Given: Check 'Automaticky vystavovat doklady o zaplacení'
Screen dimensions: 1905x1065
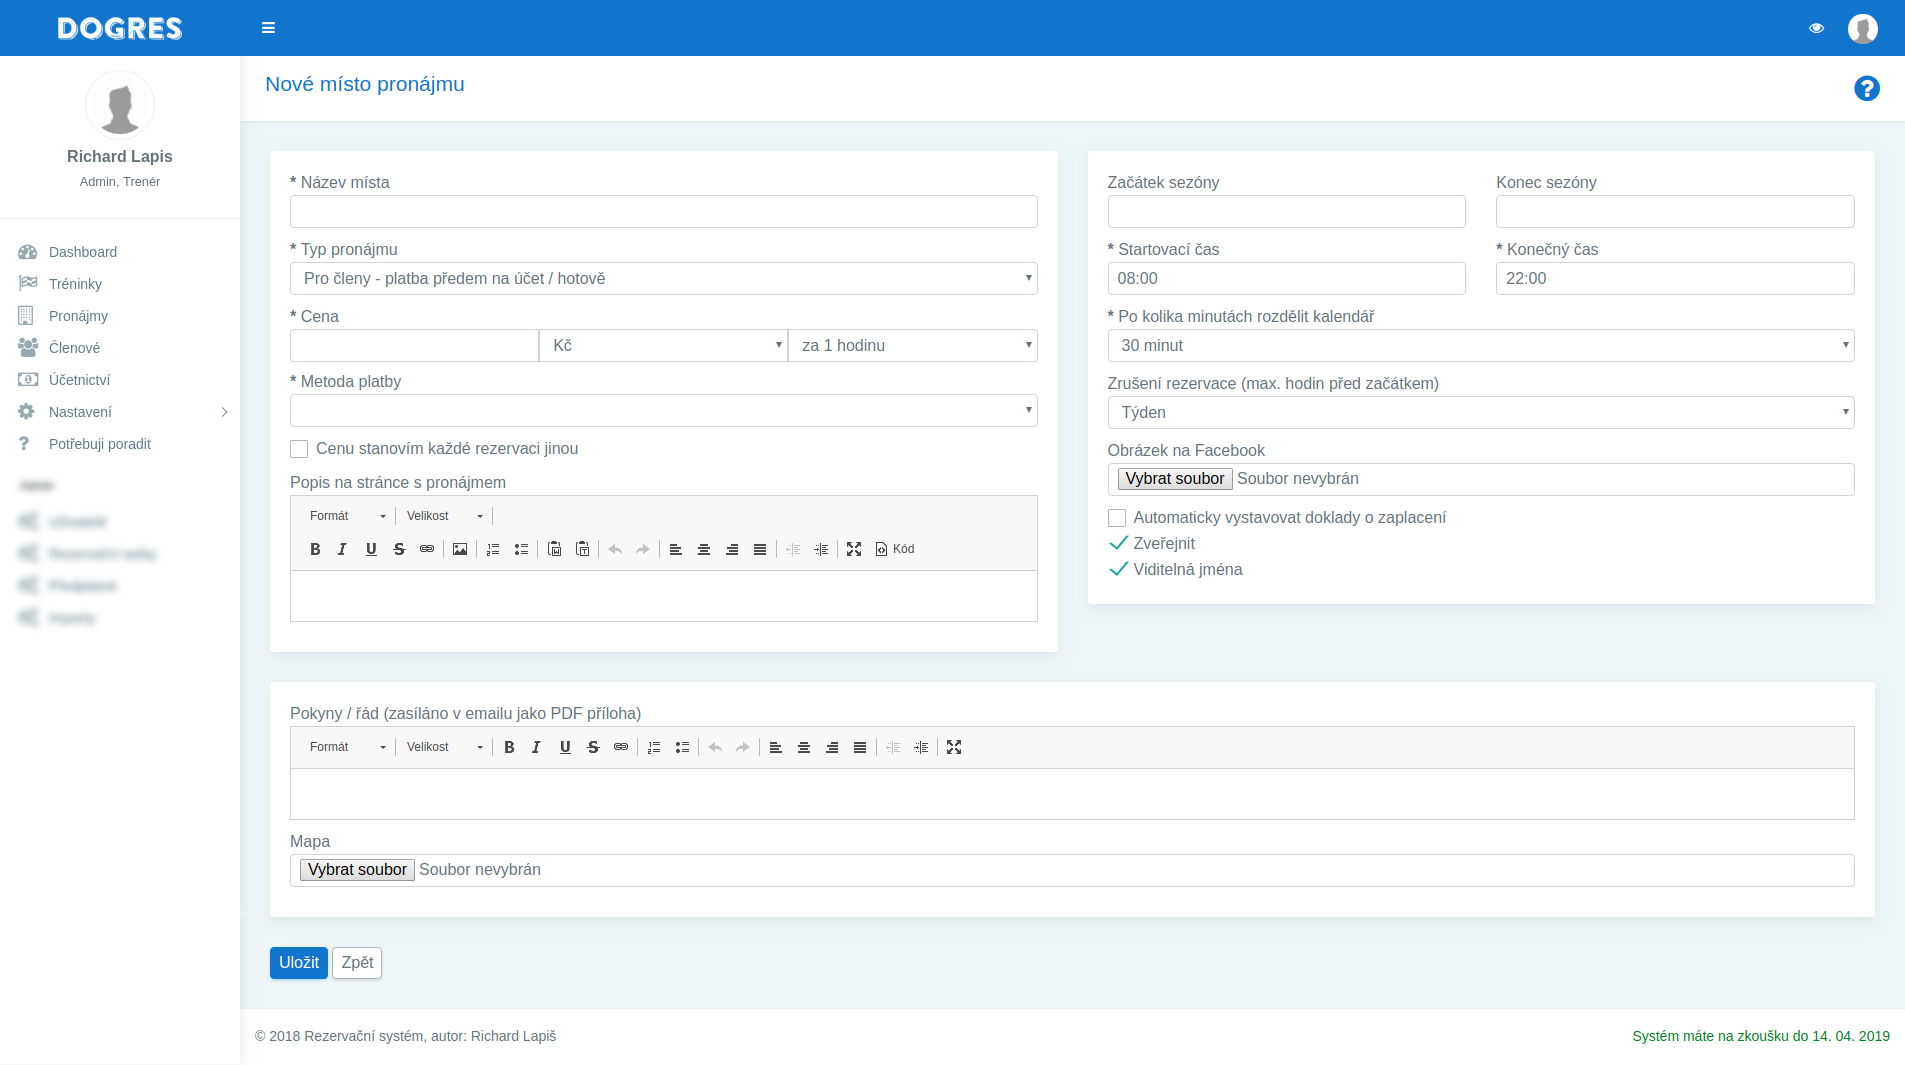Looking at the screenshot, I should [x=1117, y=518].
